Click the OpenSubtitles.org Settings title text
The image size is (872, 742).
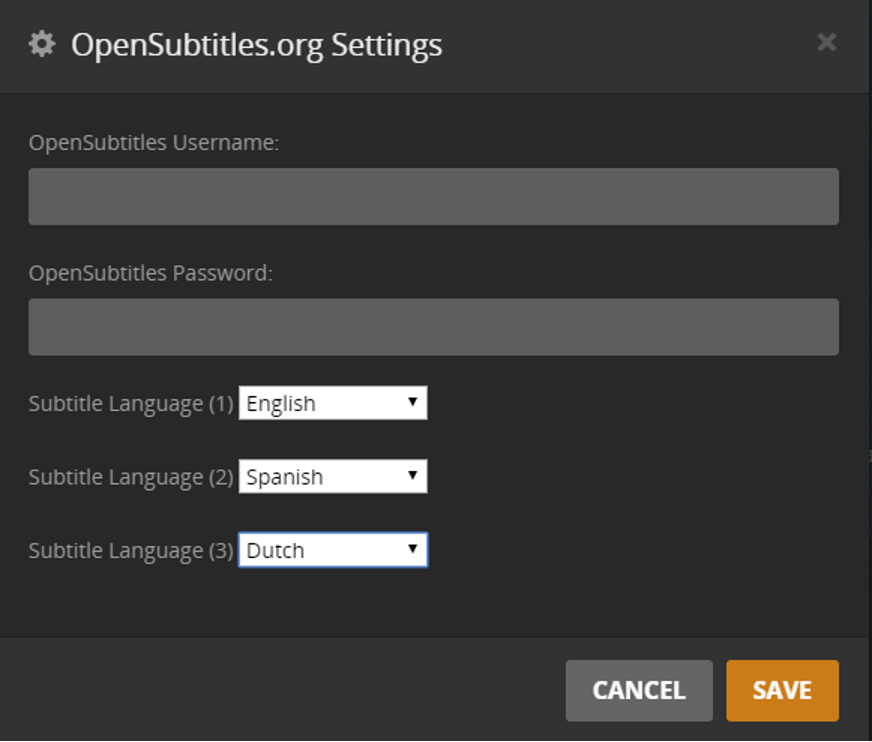(256, 45)
